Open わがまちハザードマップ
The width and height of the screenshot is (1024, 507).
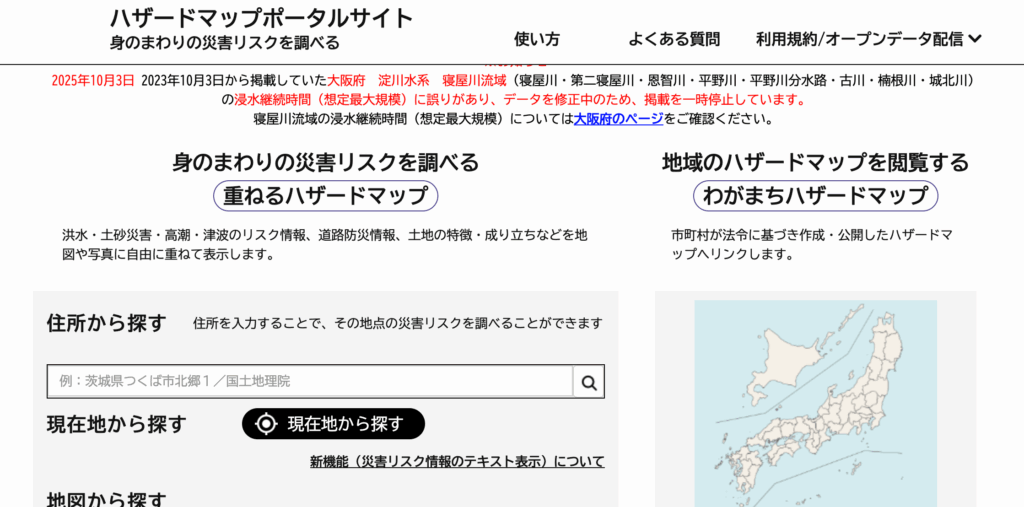point(815,195)
